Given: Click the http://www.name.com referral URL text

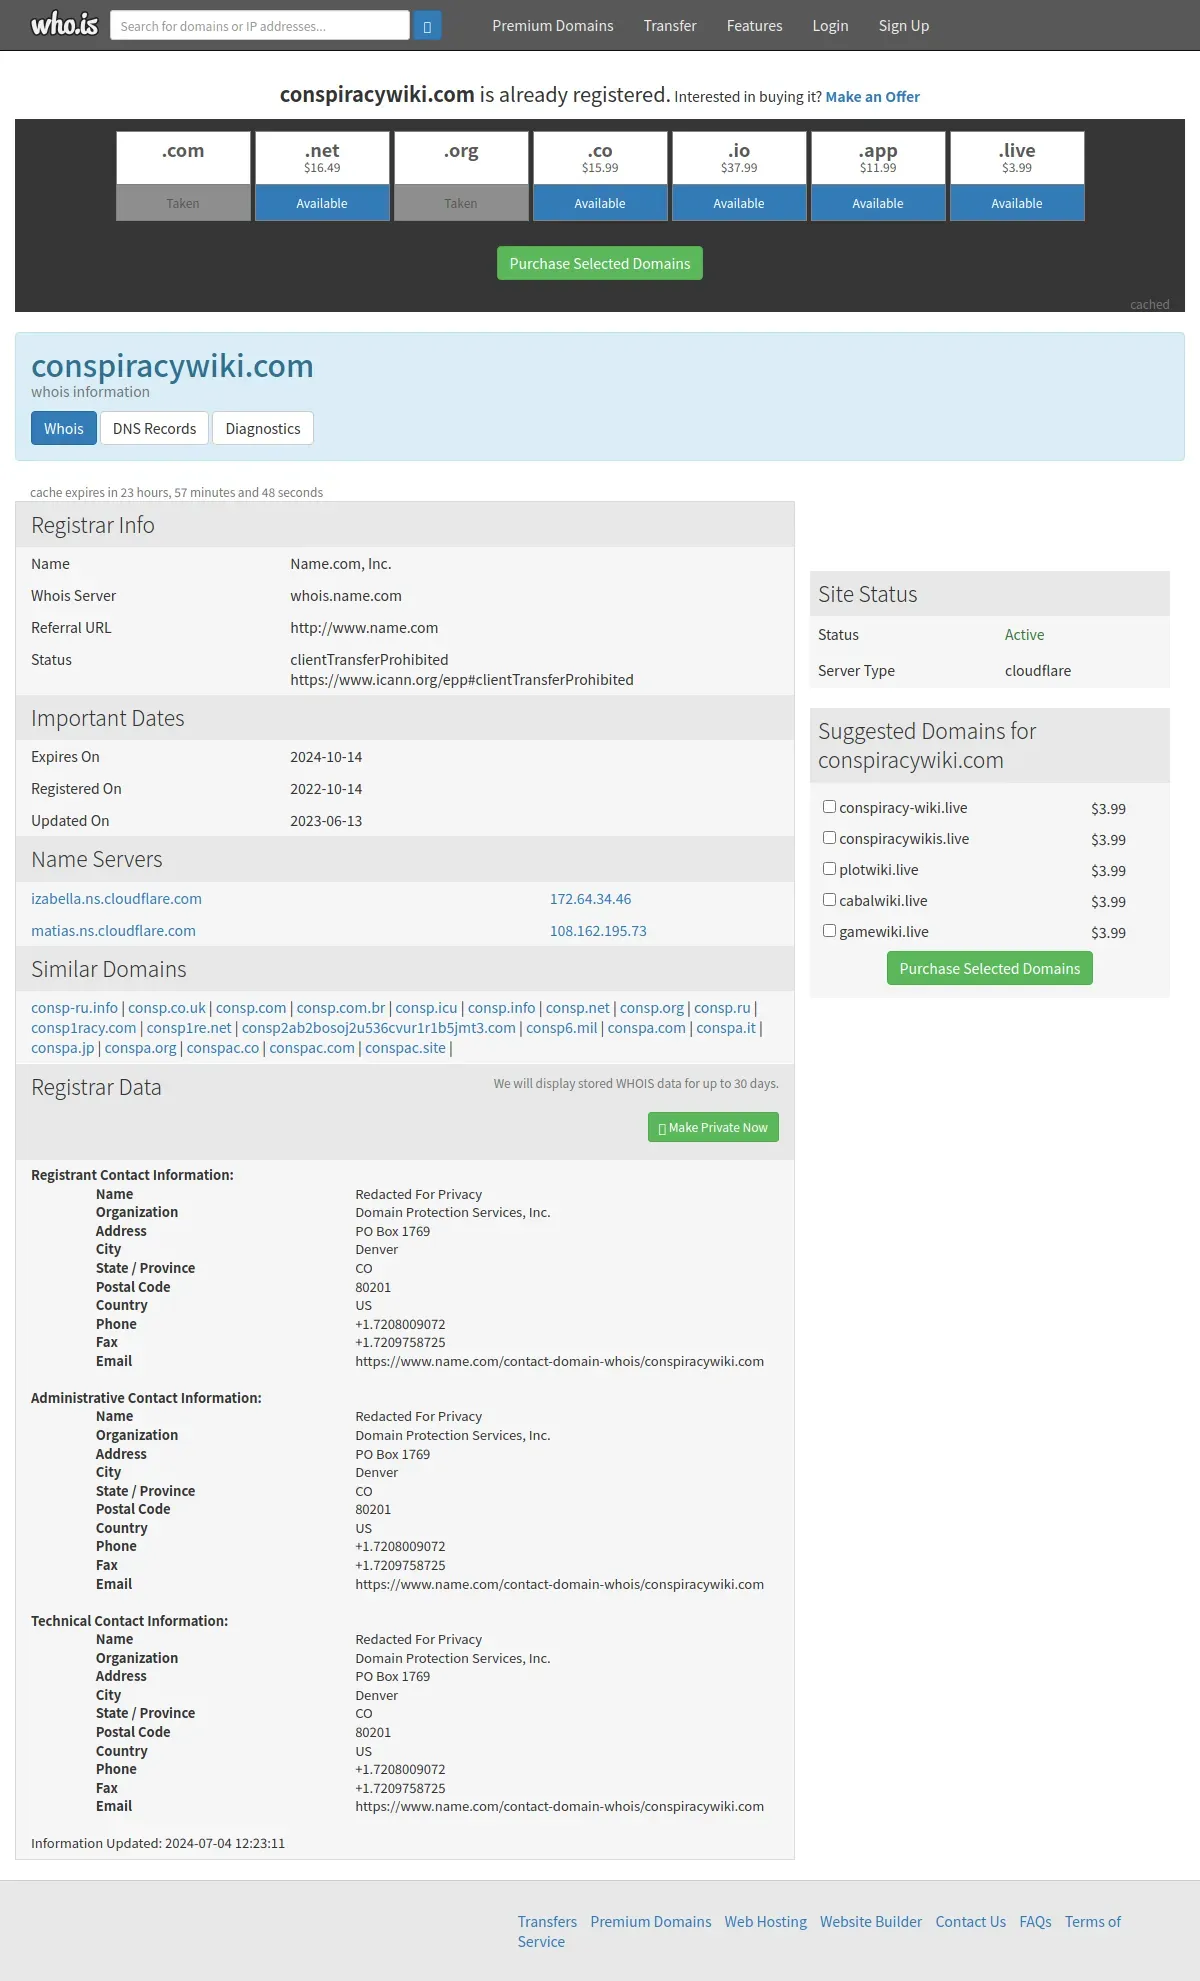Looking at the screenshot, I should 364,628.
